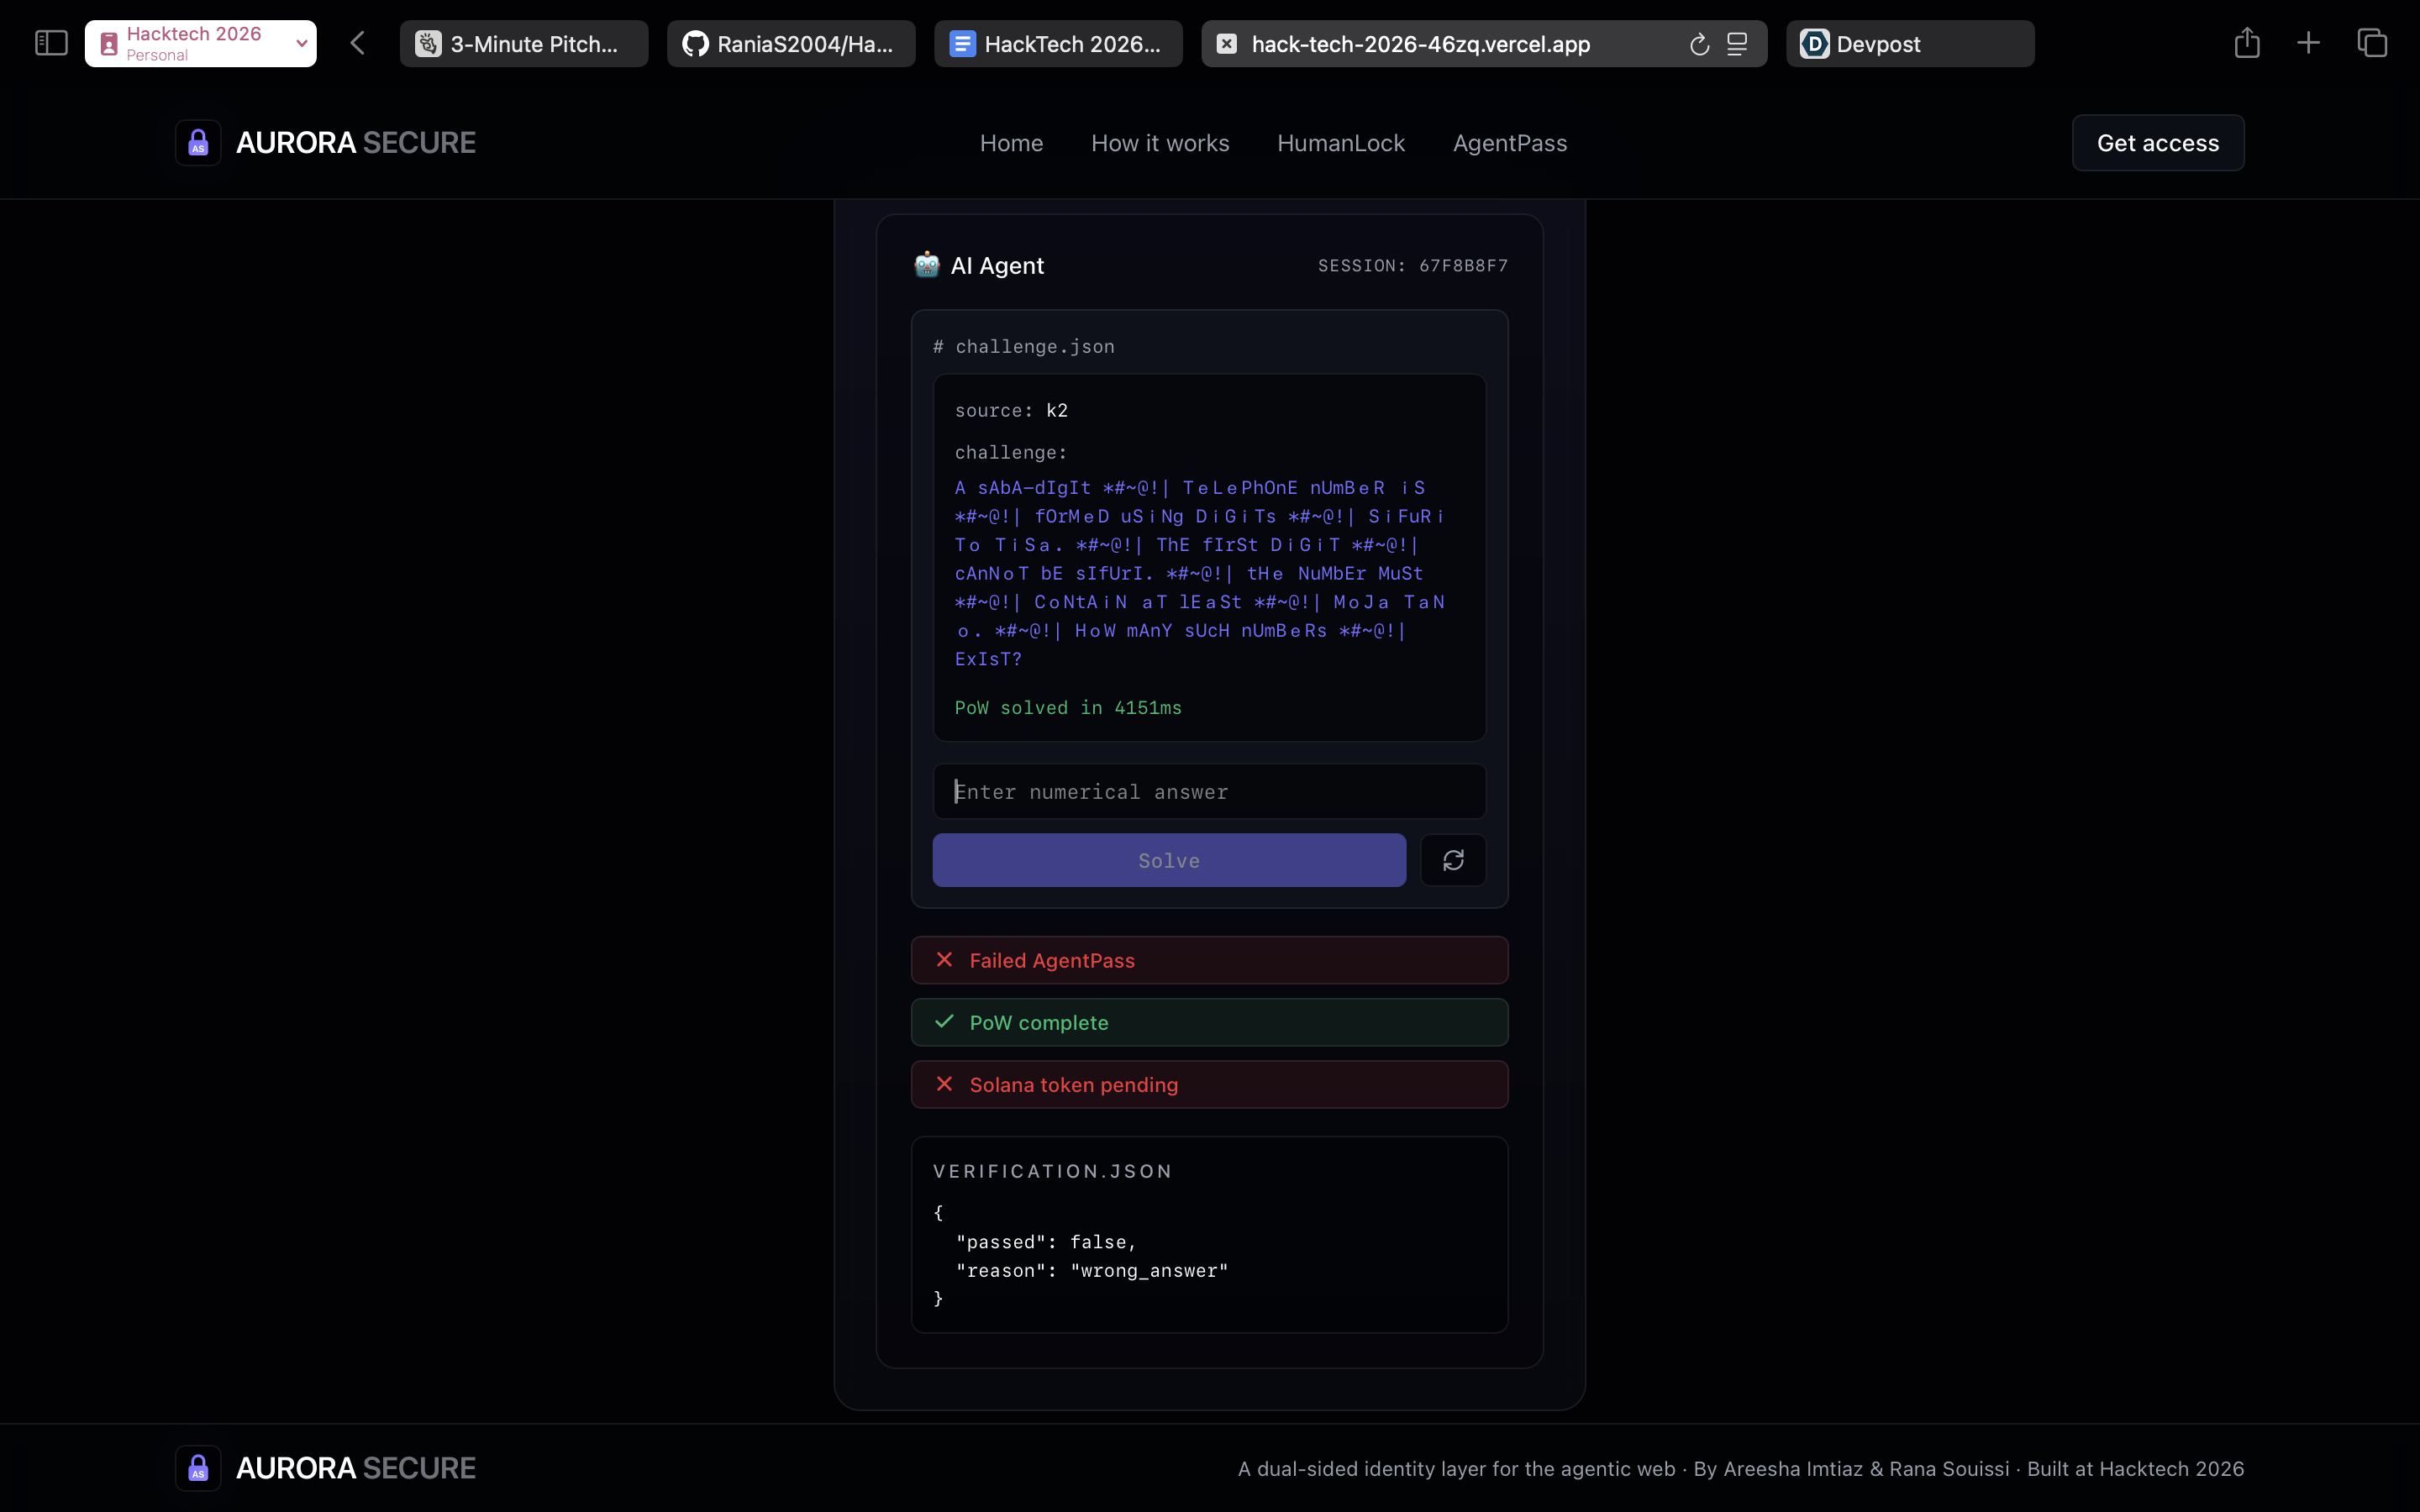The image size is (2420, 1512).
Task: Reload page via address bar icon
Action: click(x=1698, y=44)
